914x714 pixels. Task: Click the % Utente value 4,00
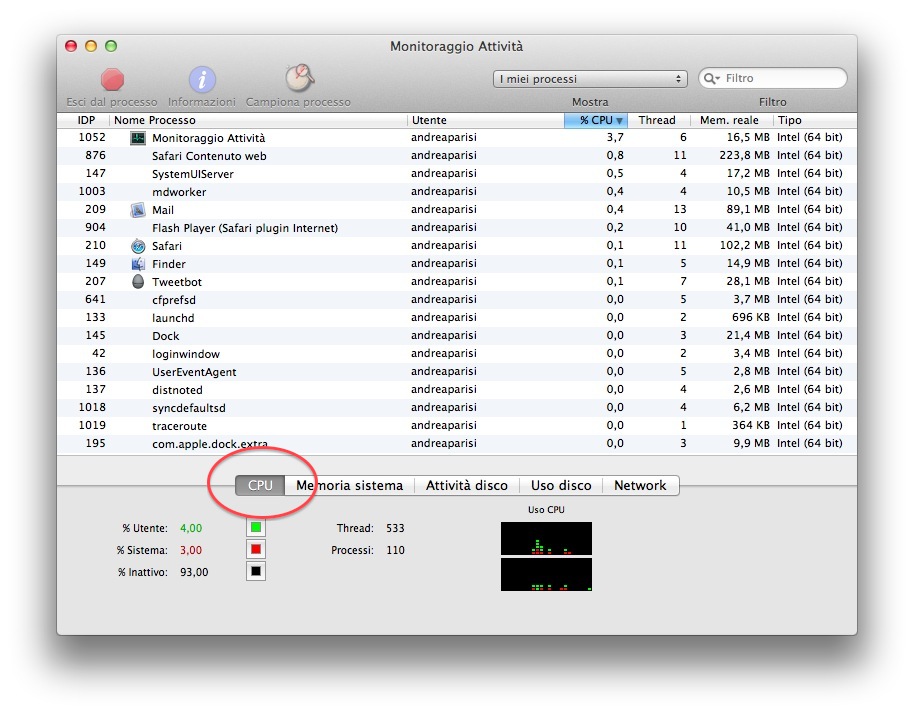[x=191, y=528]
